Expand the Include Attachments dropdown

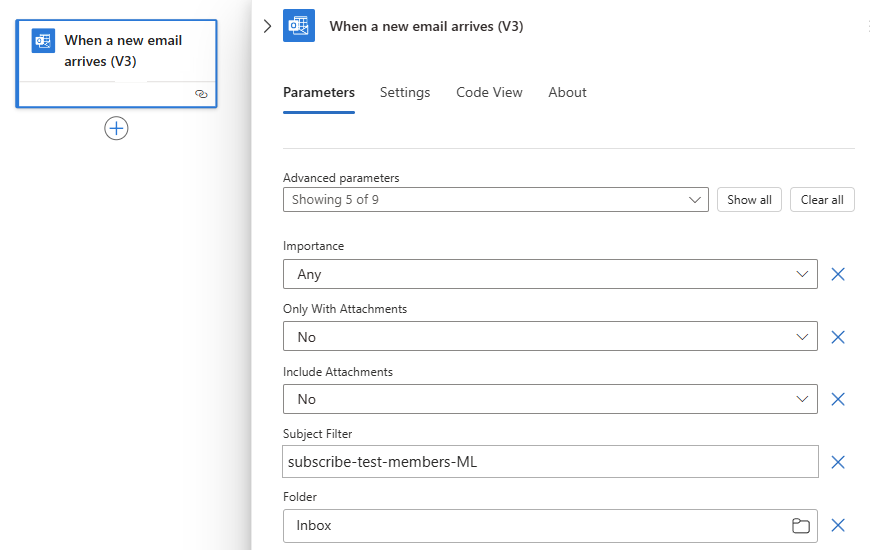click(550, 399)
